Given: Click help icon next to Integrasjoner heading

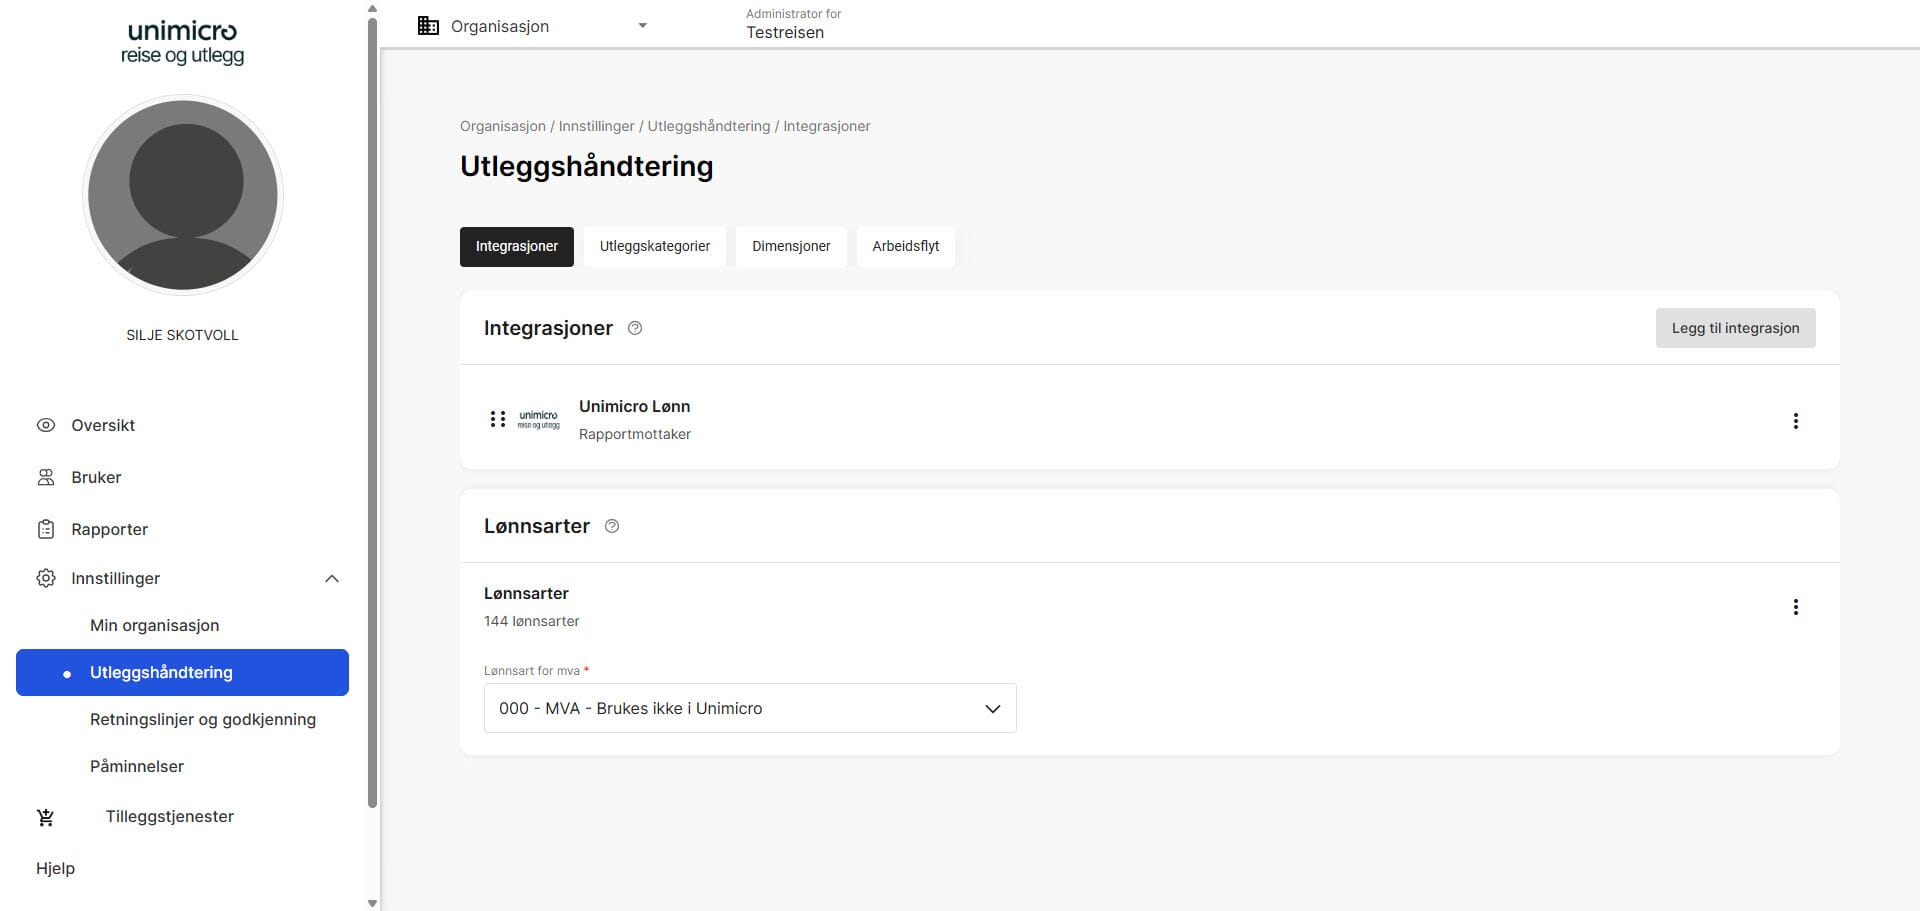Looking at the screenshot, I should point(634,328).
